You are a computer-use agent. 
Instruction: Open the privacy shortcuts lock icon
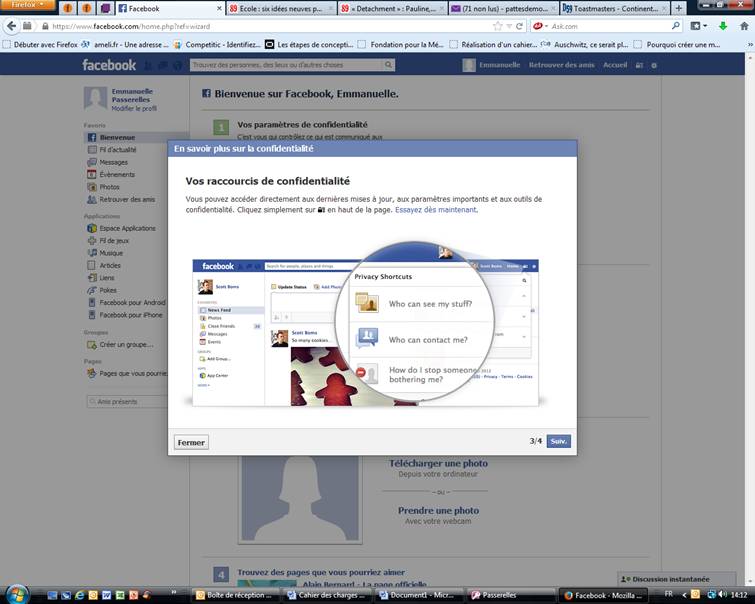coord(639,65)
